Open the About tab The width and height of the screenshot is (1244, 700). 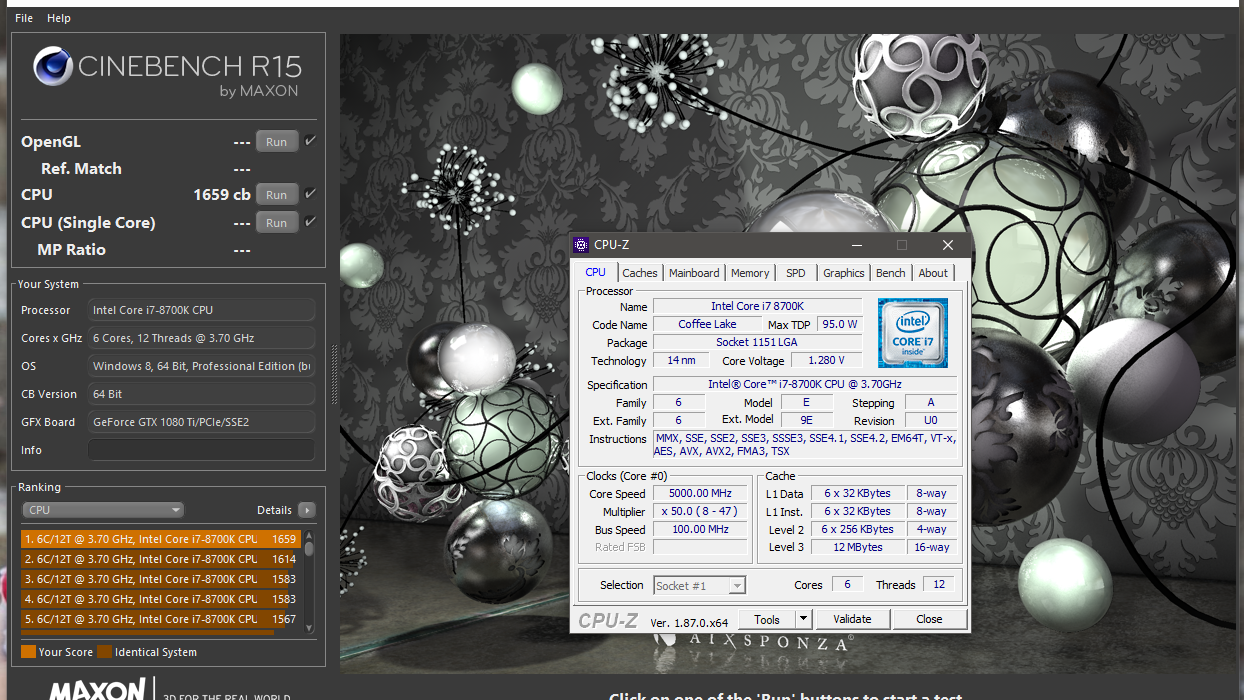coord(933,273)
